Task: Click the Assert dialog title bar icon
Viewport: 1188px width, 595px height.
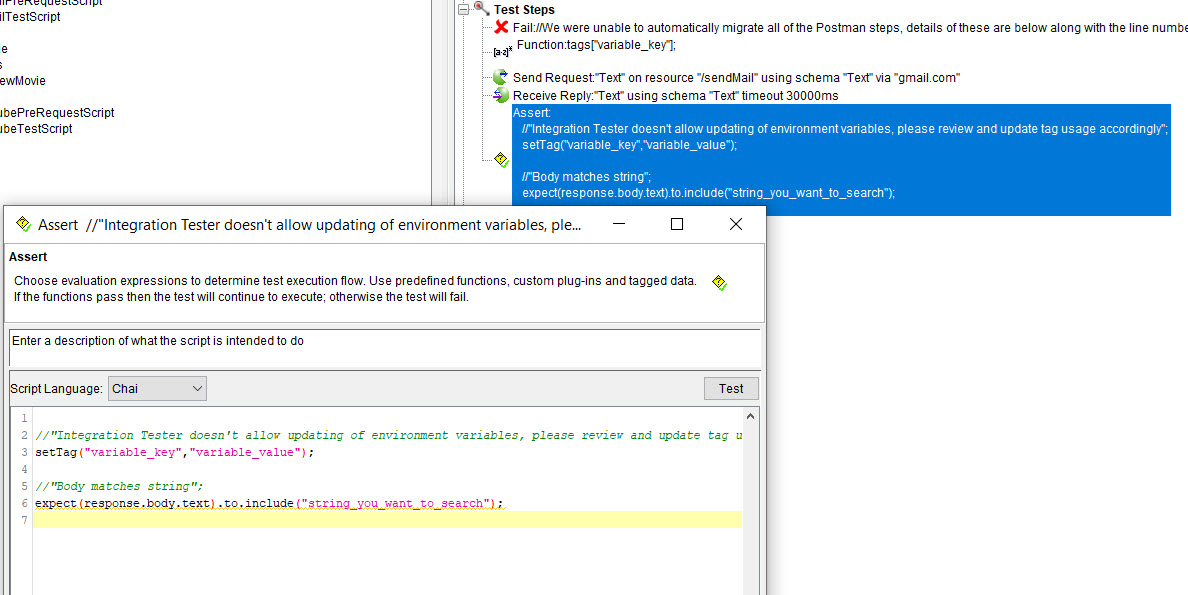Action: [22, 225]
